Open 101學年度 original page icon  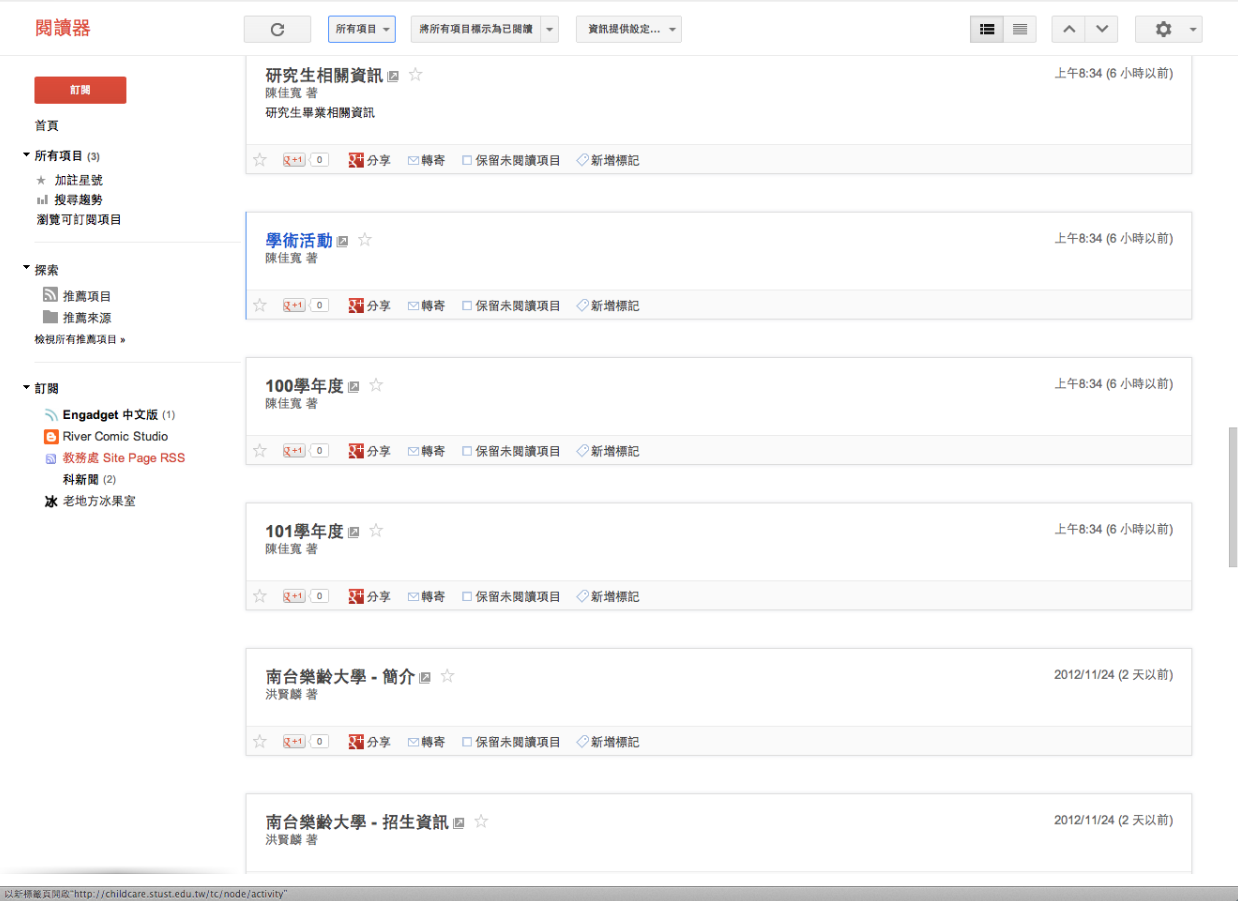tap(354, 532)
